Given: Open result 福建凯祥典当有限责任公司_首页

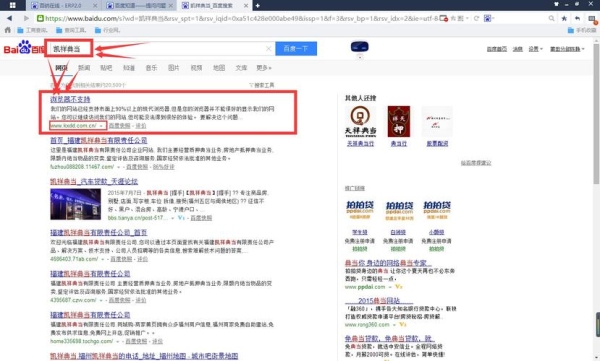Looking at the screenshot, I should pos(99,232).
